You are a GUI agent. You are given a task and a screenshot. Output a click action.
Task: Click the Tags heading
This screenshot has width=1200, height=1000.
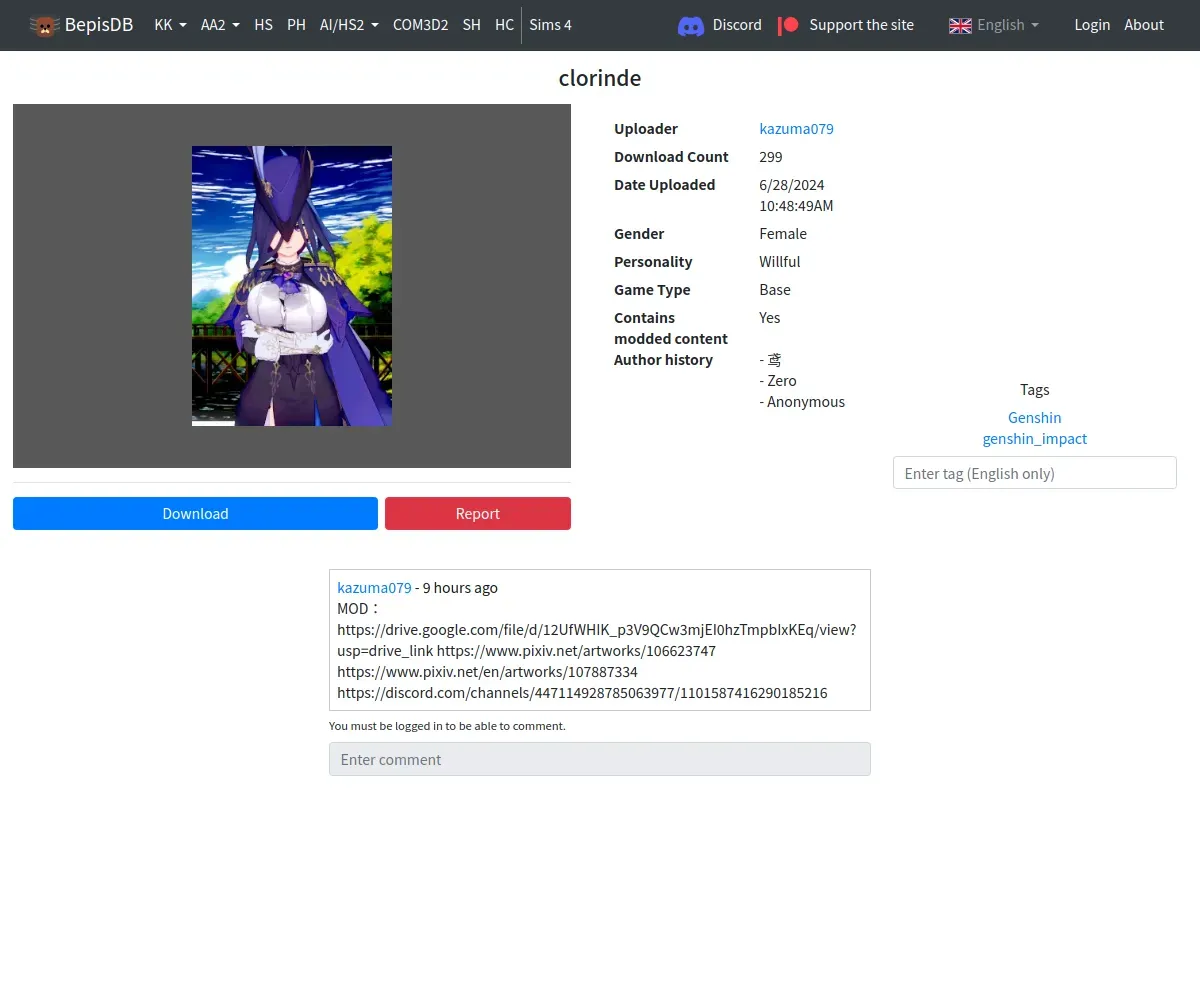(1035, 390)
